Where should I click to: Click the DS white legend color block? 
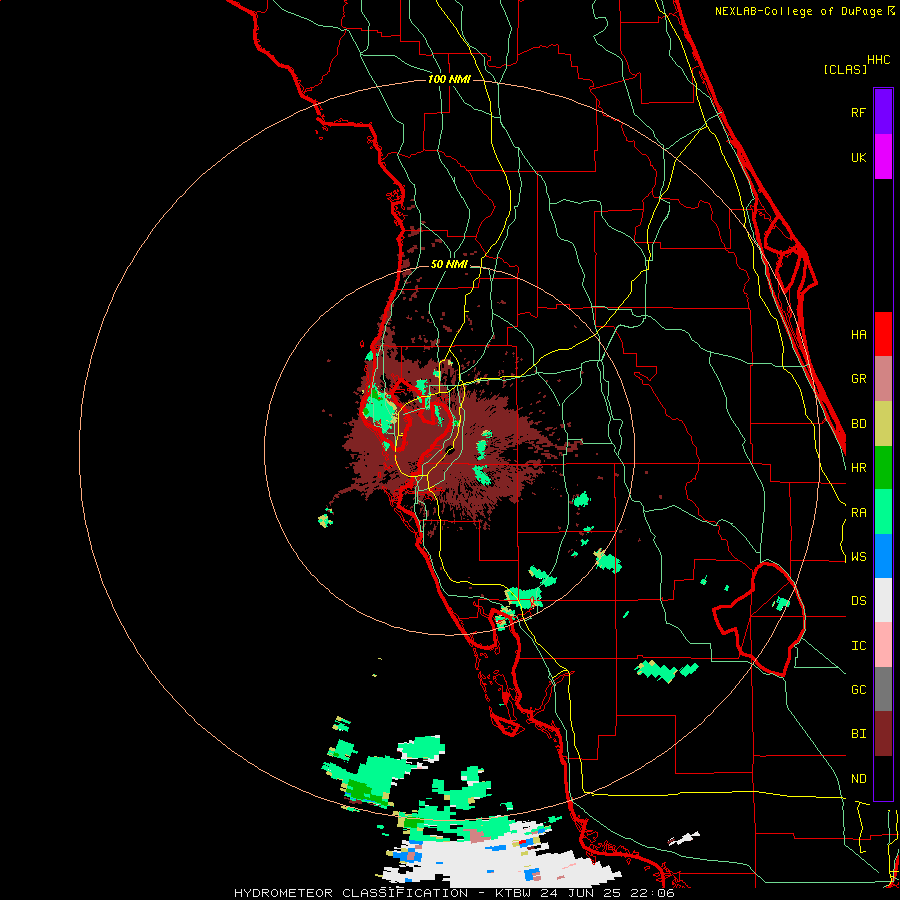point(883,600)
